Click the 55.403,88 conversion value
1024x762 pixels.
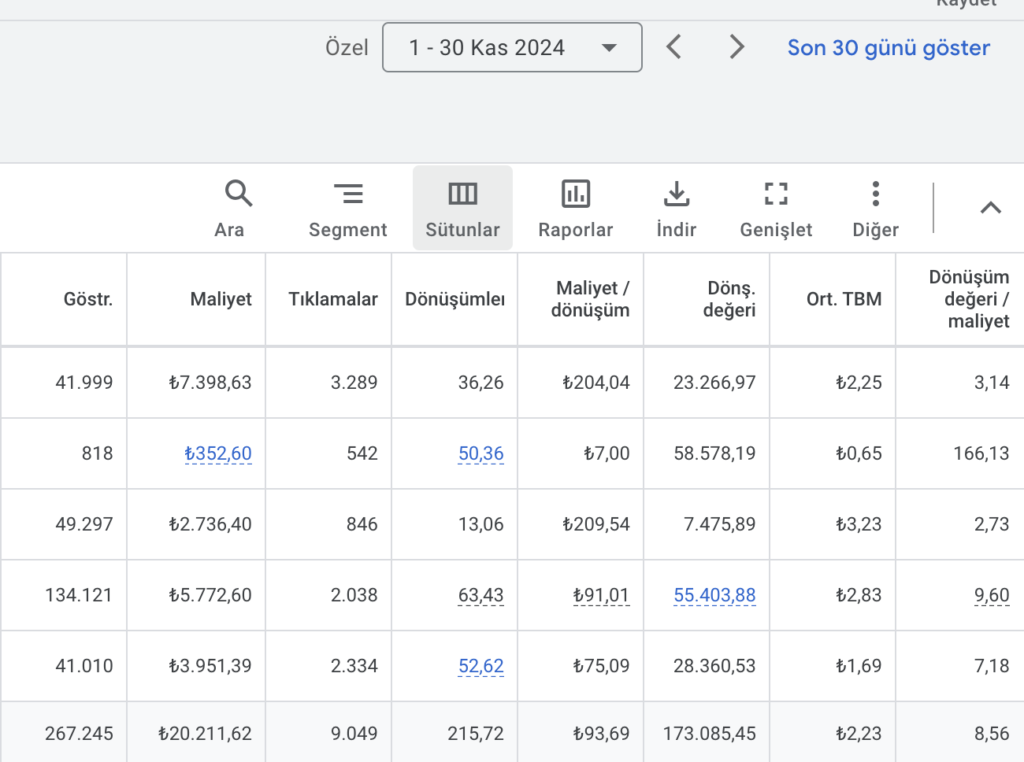tap(715, 596)
